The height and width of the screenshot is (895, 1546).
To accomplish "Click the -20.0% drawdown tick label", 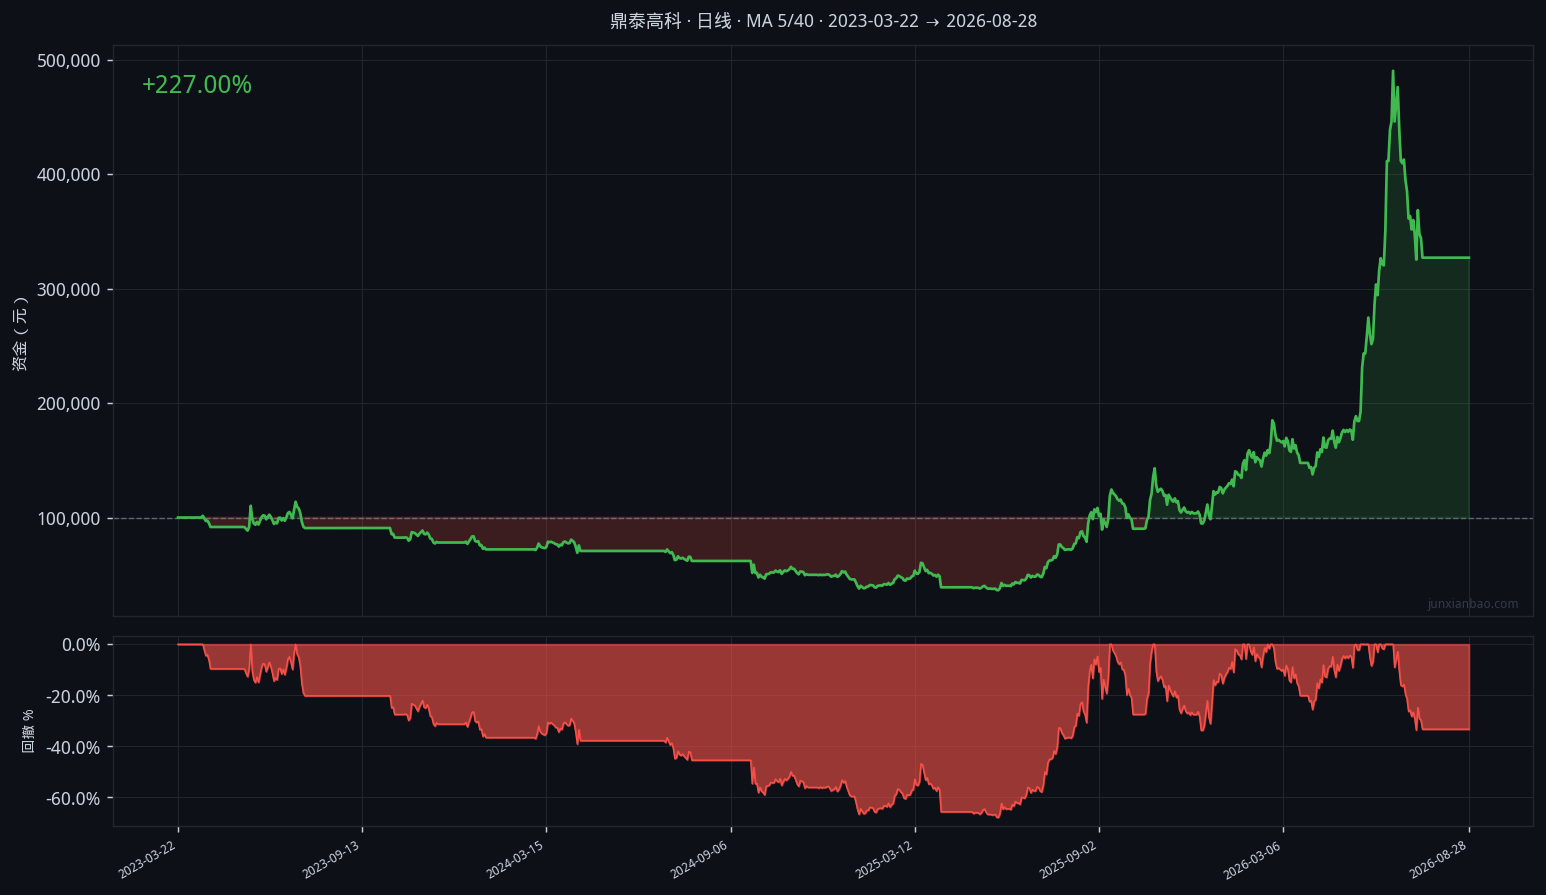I will (x=75, y=696).
